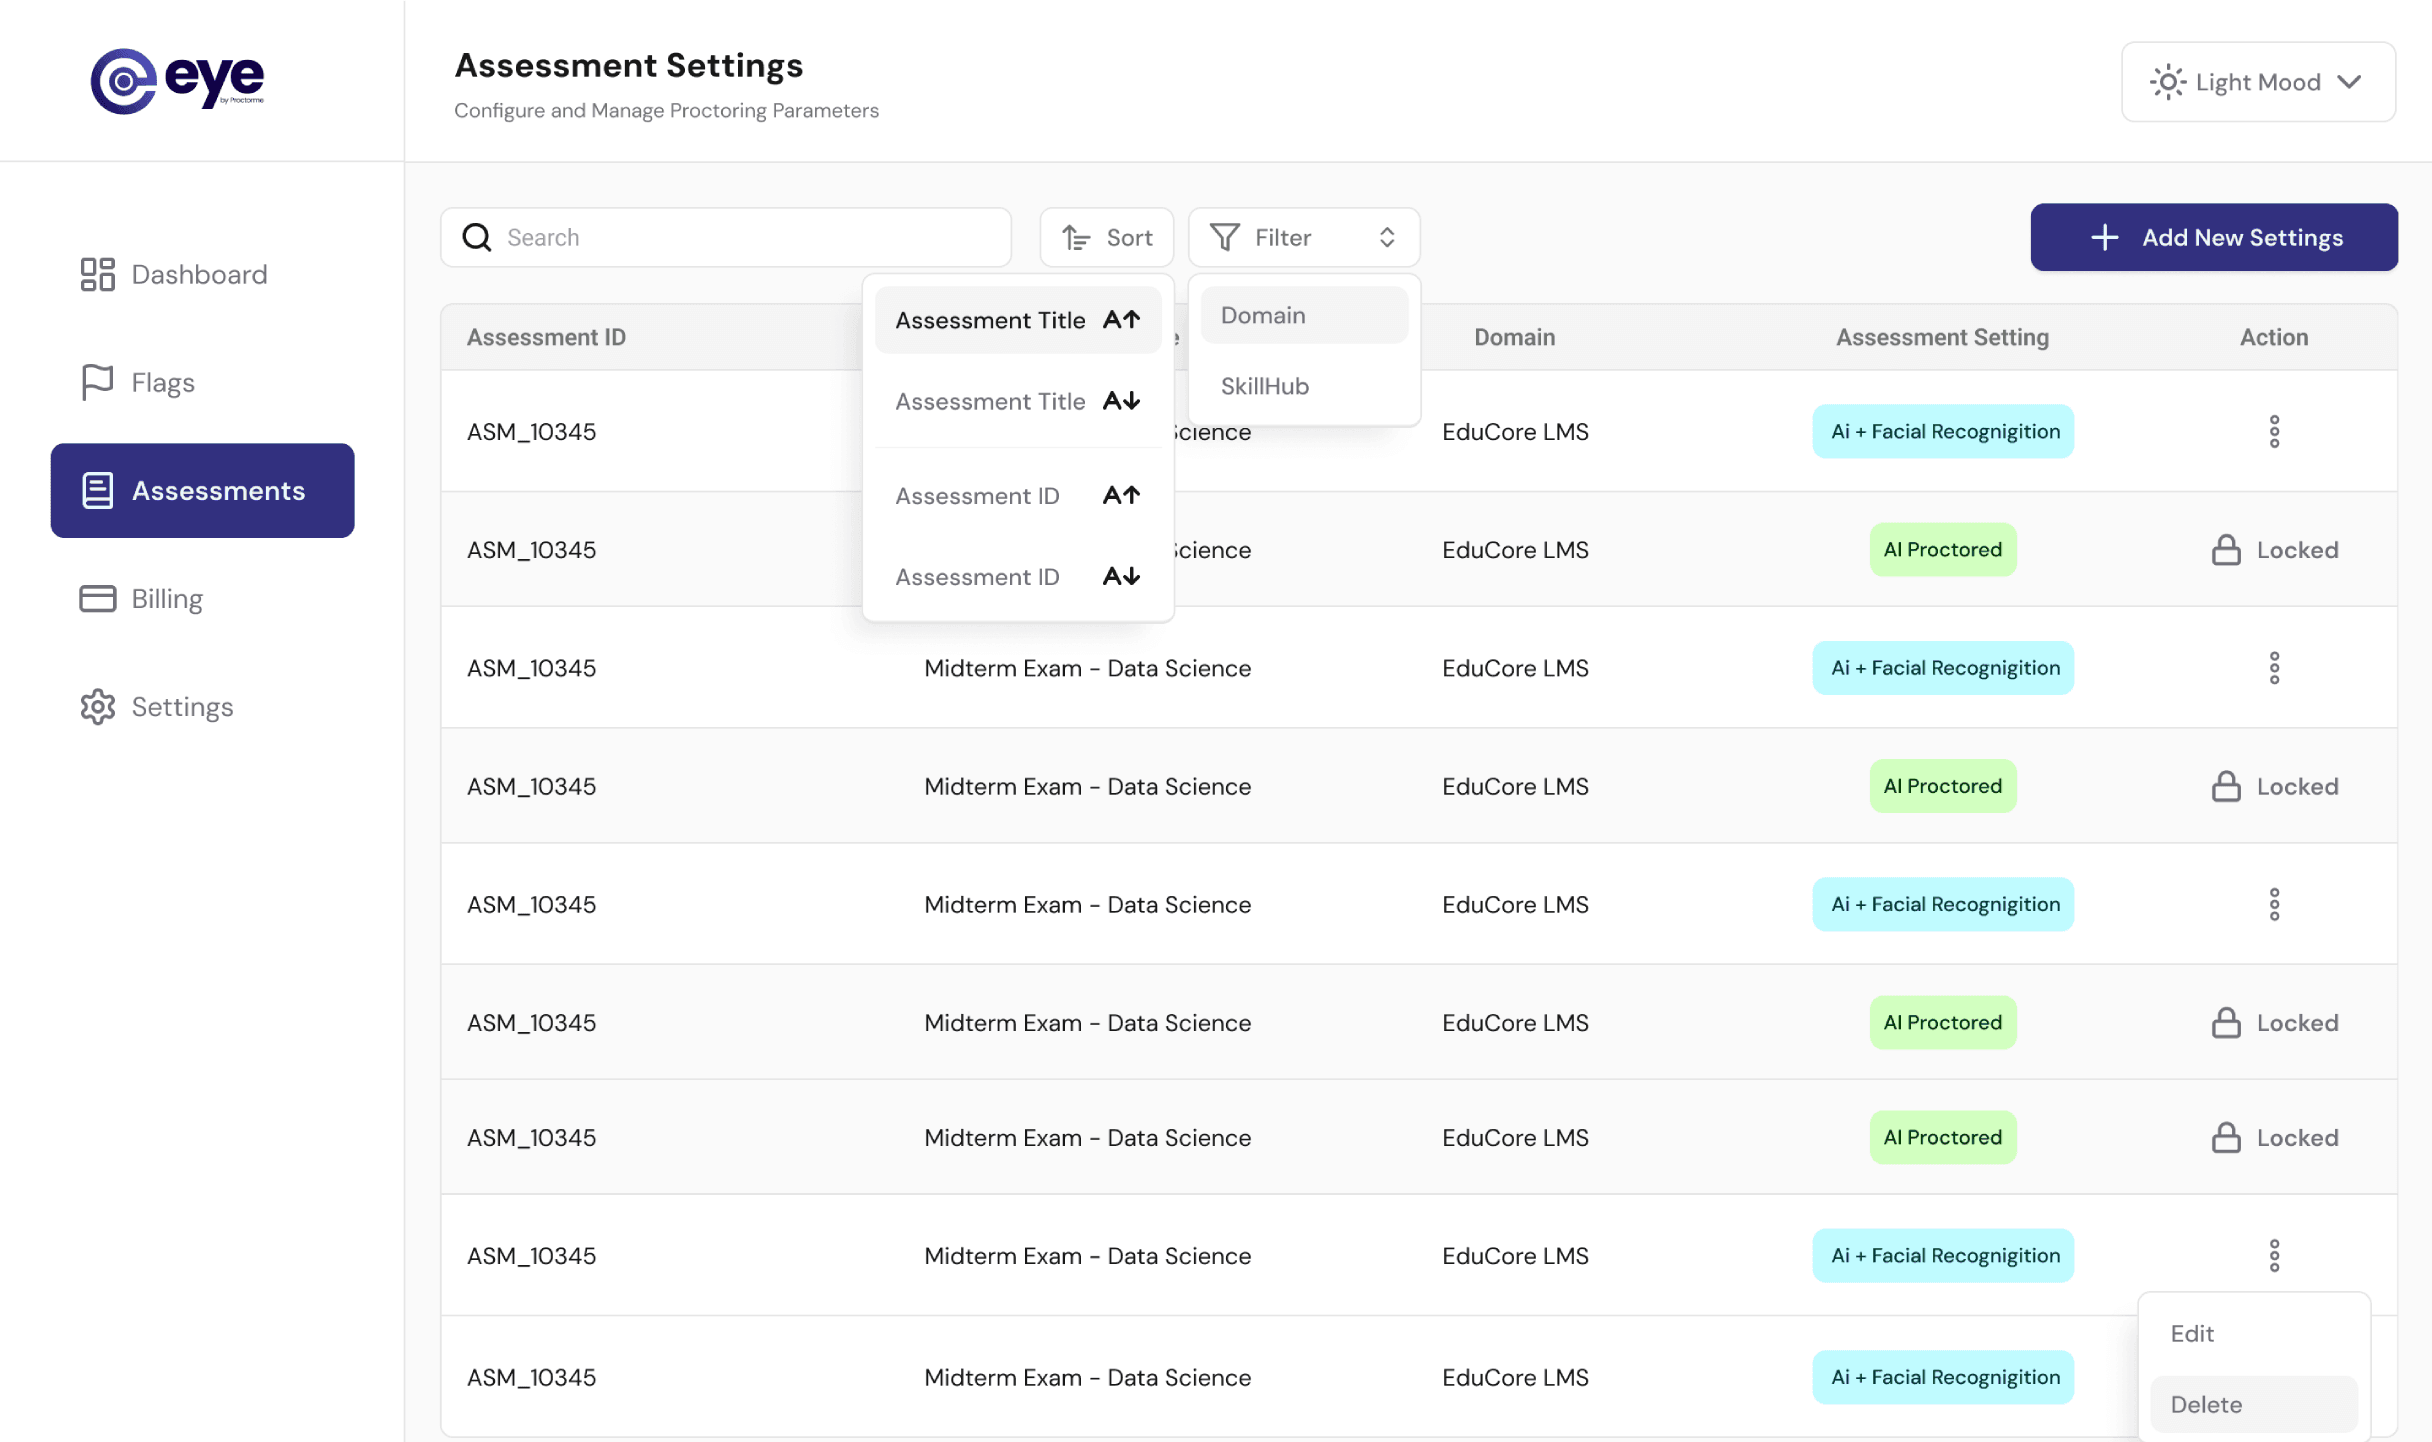Image resolution: width=2432 pixels, height=1442 pixels.
Task: Click Delete in the action menu
Action: pyautogui.click(x=2205, y=1404)
